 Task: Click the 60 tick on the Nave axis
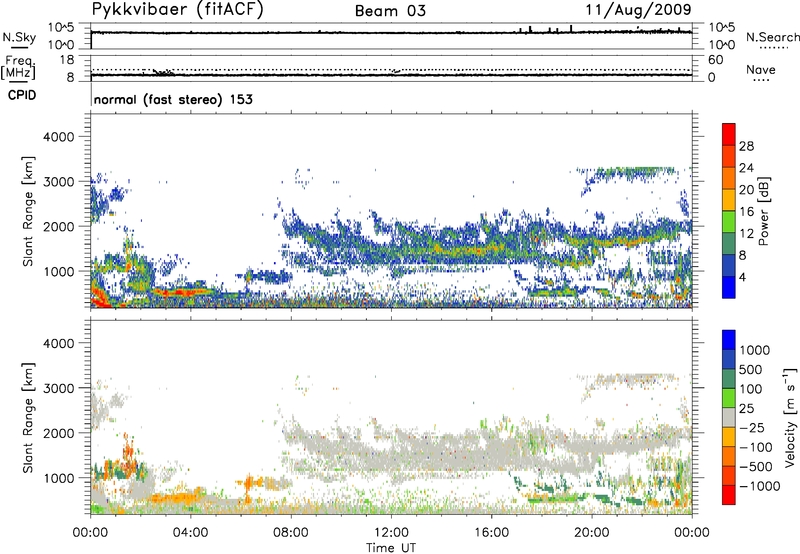pos(715,60)
